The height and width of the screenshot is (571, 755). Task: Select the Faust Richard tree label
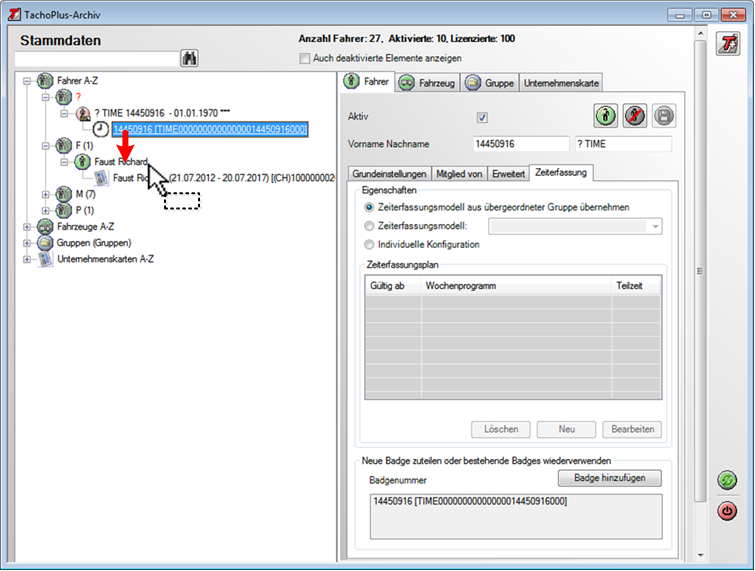pyautogui.click(x=121, y=161)
